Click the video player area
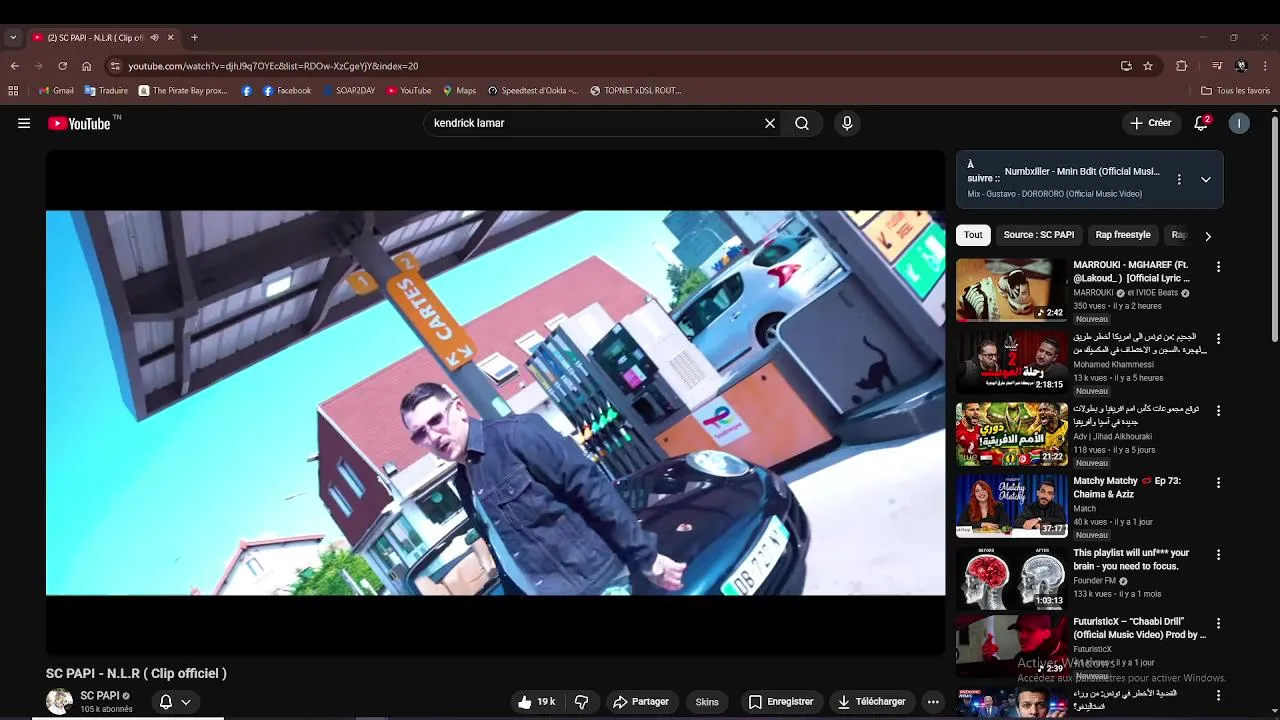Screen dimensions: 1280x720 click(495, 403)
